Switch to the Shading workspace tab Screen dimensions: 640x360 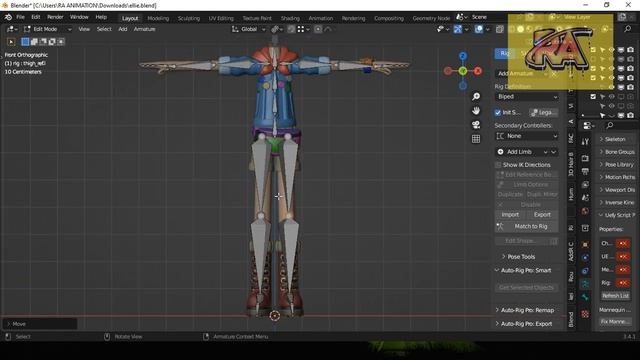290,18
